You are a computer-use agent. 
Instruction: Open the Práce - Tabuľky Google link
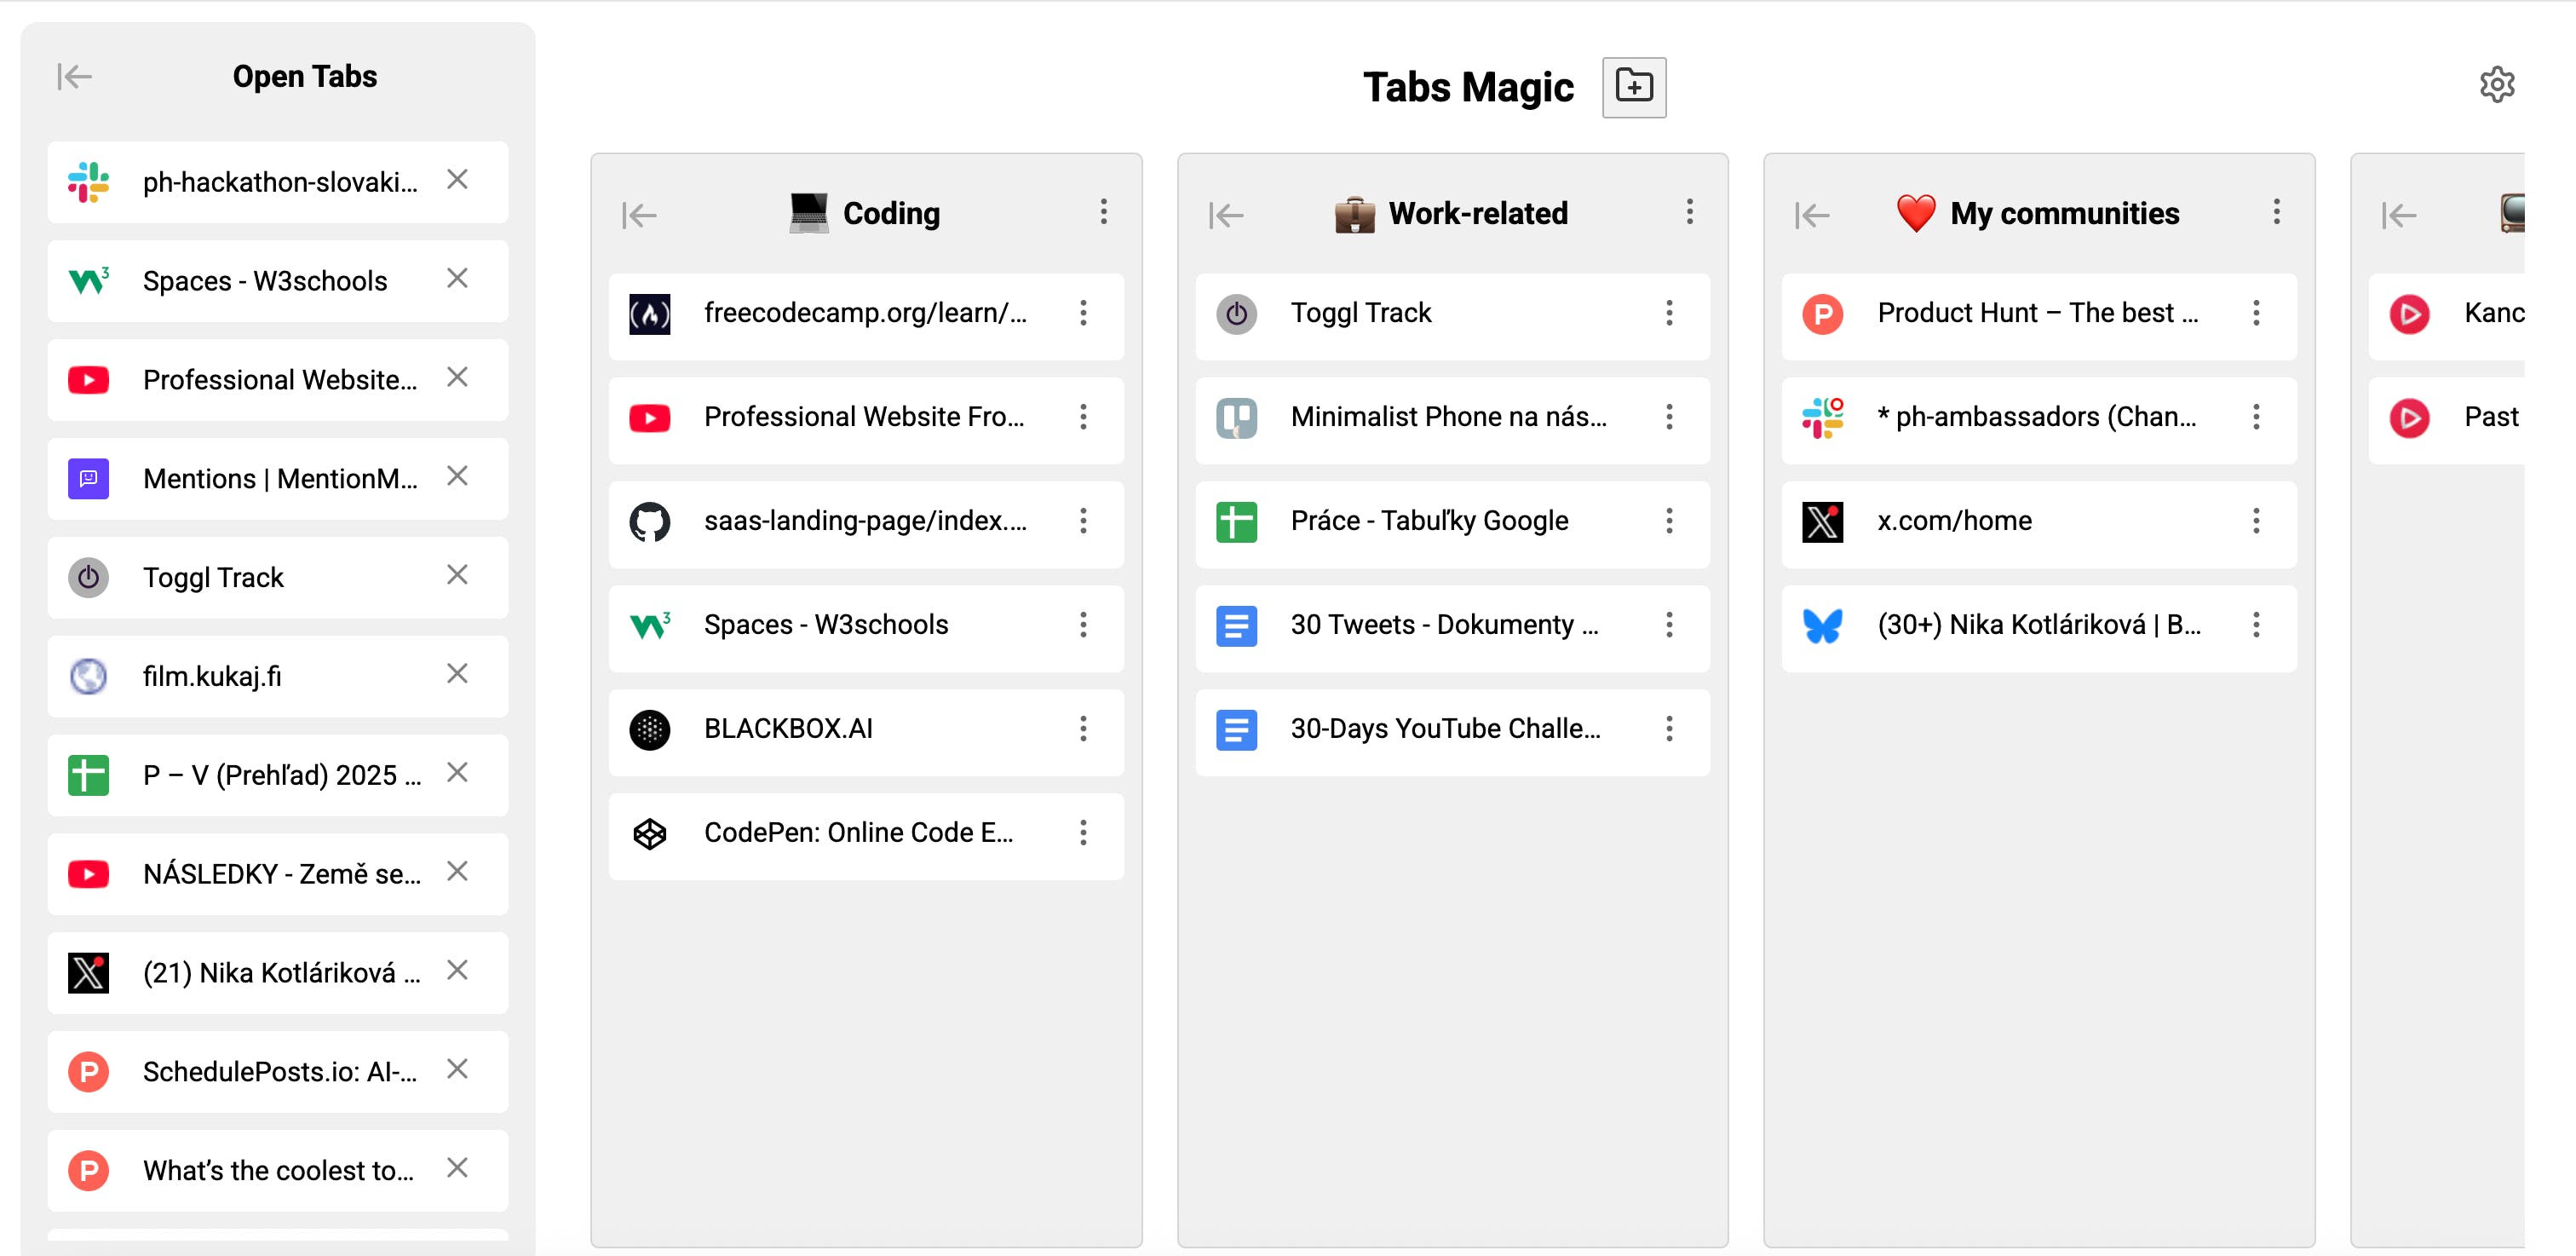click(x=1429, y=521)
